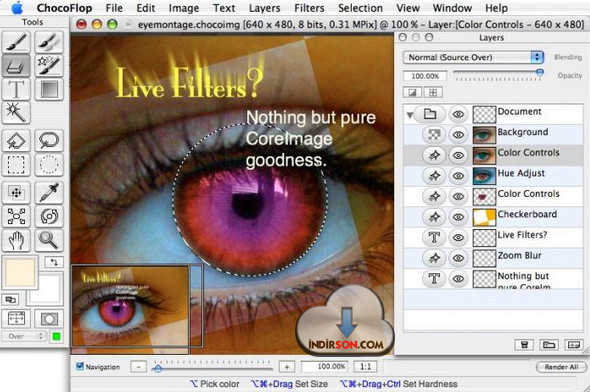Pick the gradient tool

pyautogui.click(x=49, y=89)
